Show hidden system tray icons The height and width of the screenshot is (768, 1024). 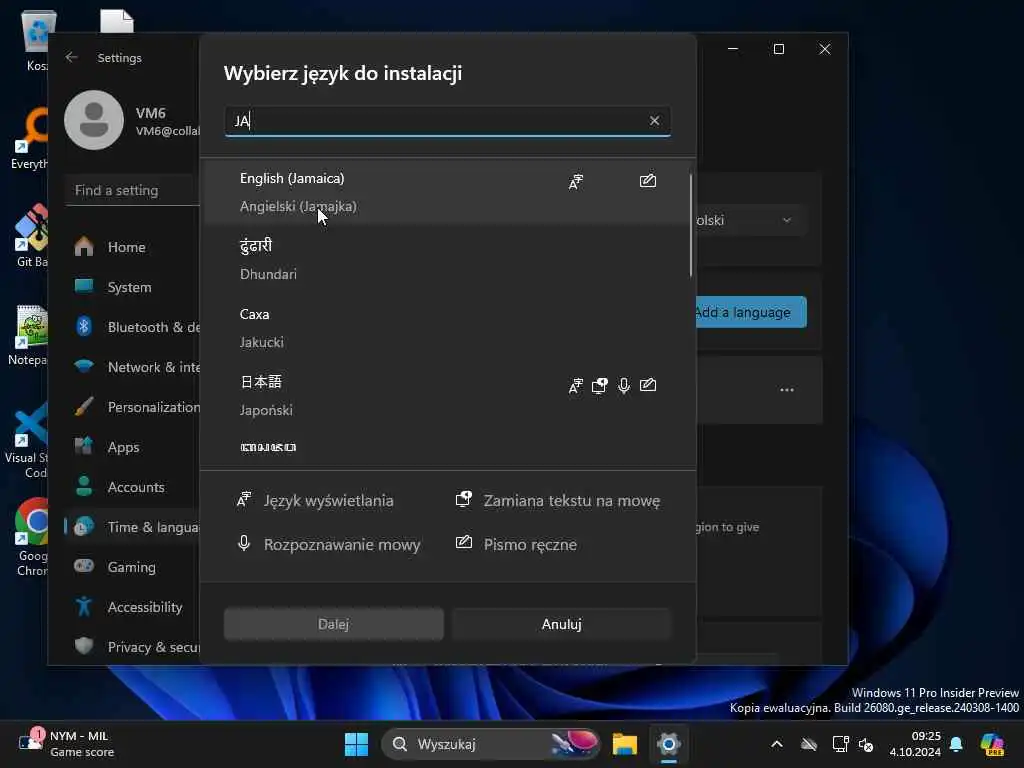[x=776, y=744]
